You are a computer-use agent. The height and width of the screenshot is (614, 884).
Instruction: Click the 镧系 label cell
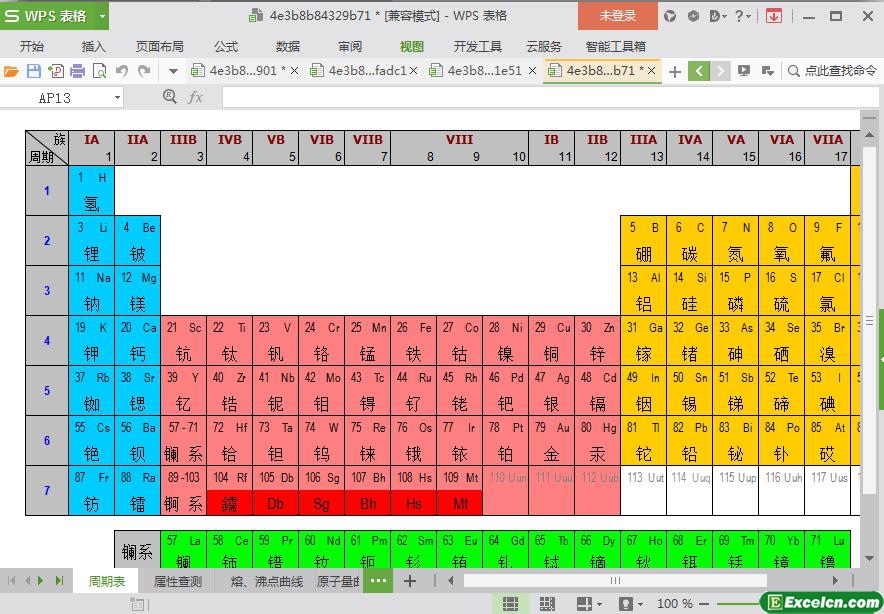click(x=138, y=549)
